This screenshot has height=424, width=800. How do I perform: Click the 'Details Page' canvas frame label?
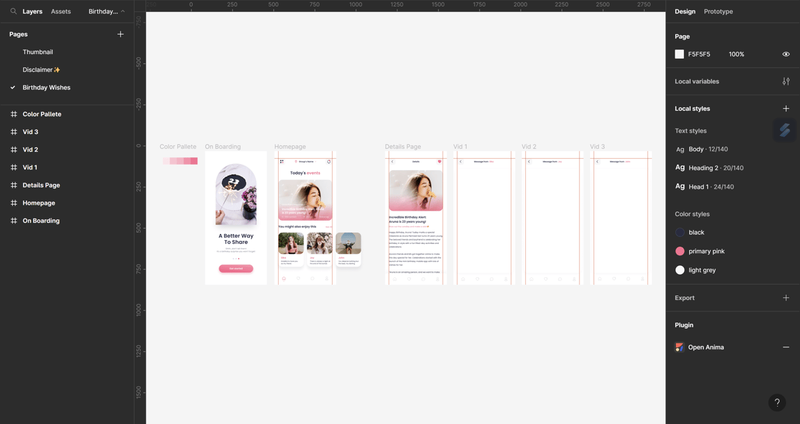click(x=403, y=147)
